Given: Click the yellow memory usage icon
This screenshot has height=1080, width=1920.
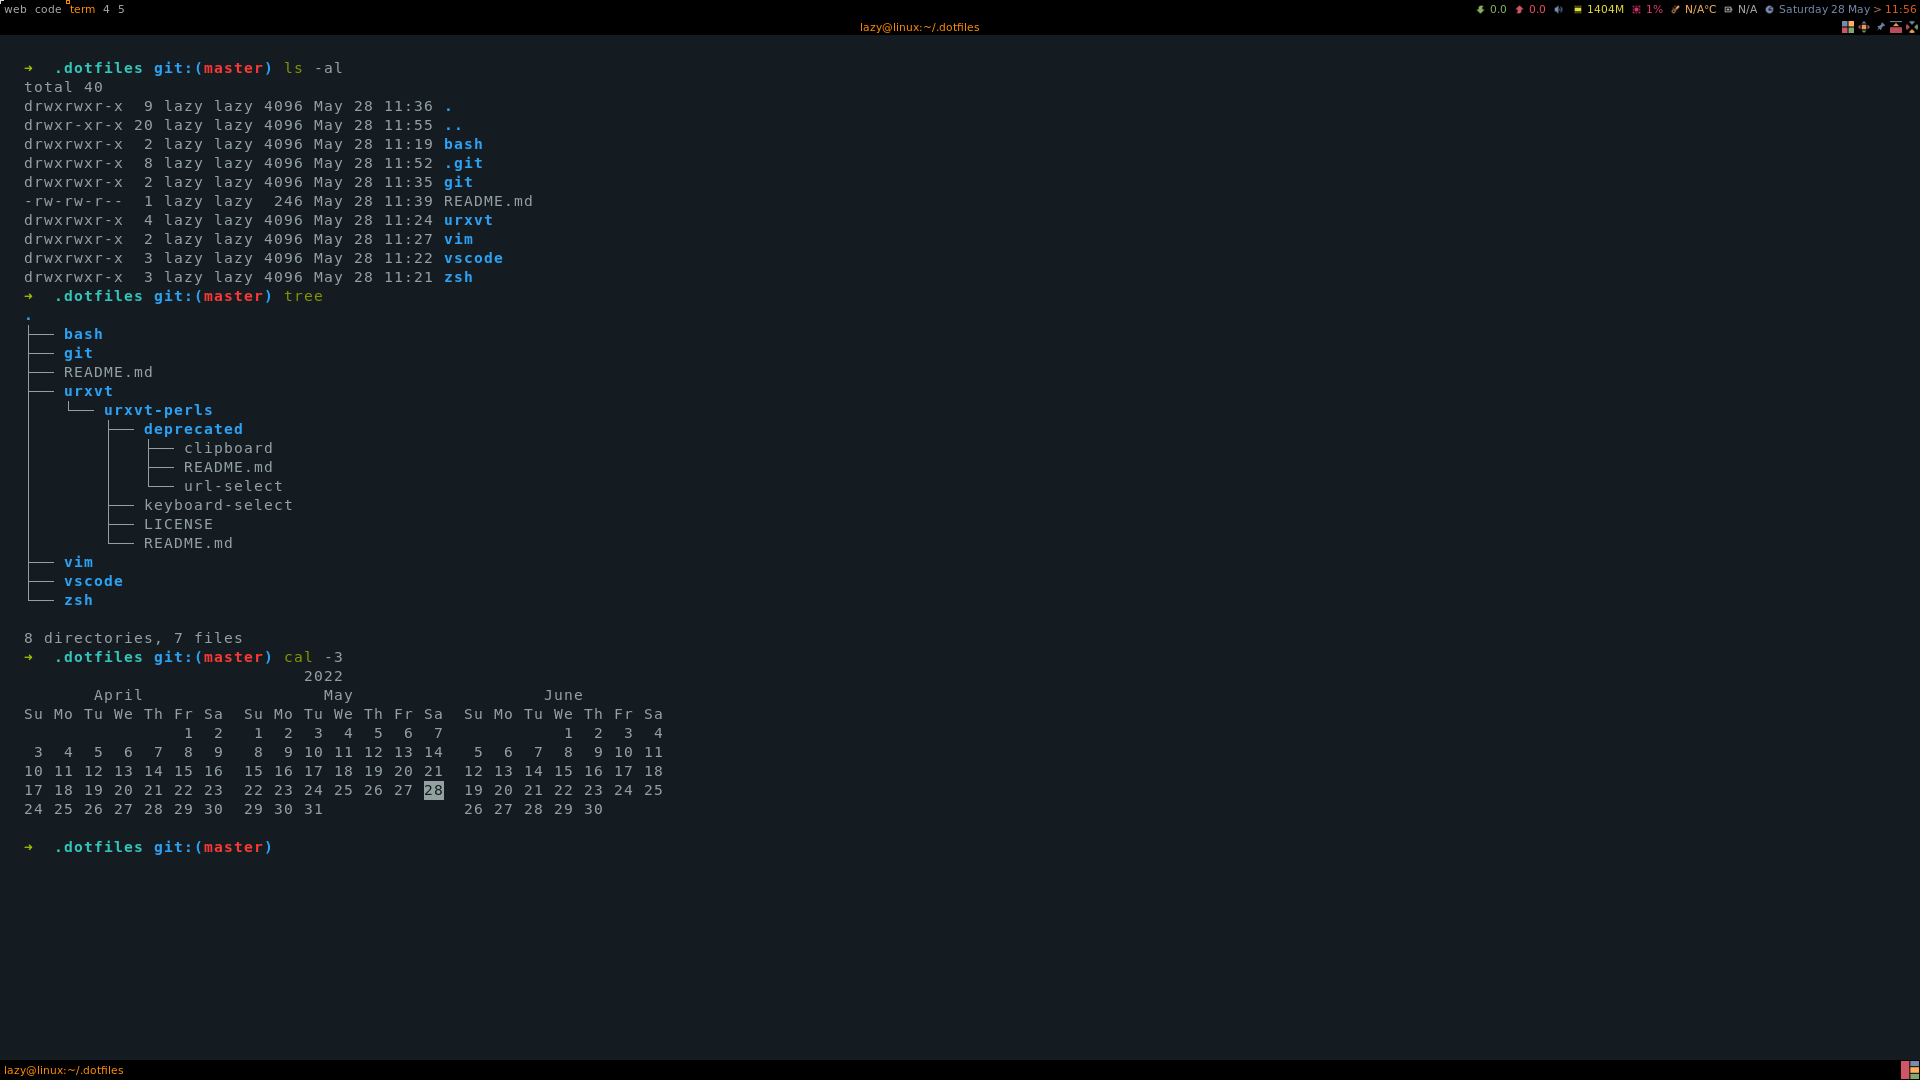Looking at the screenshot, I should [1578, 10].
